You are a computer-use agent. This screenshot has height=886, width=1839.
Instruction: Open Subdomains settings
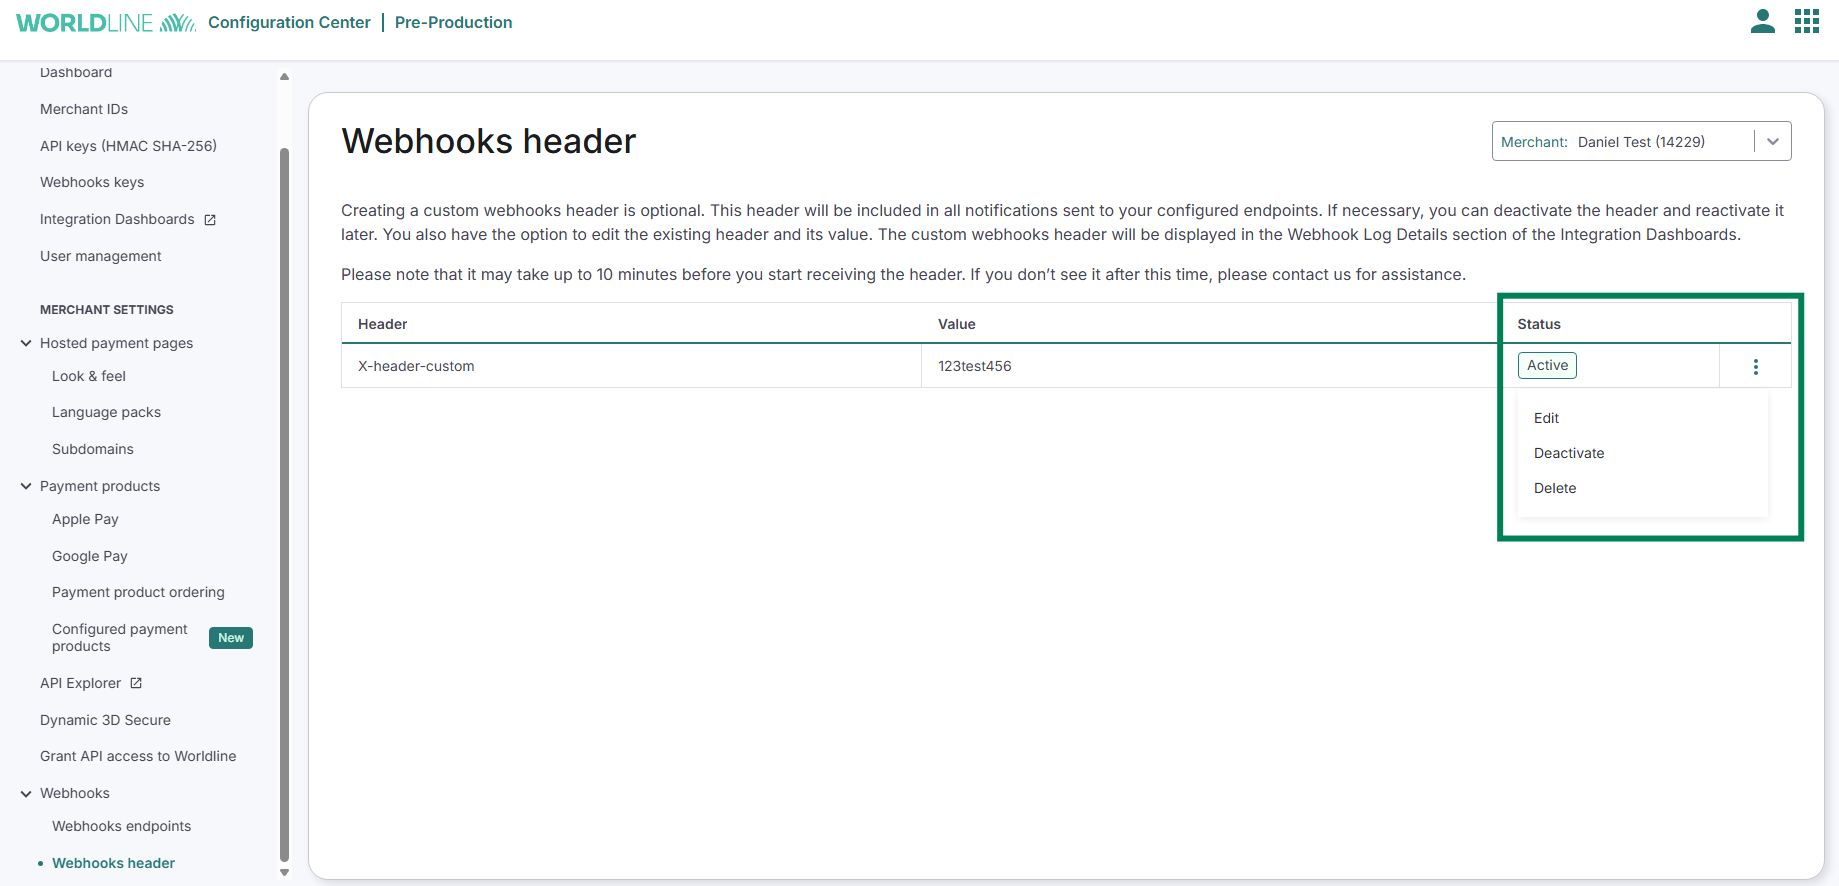[x=93, y=449]
